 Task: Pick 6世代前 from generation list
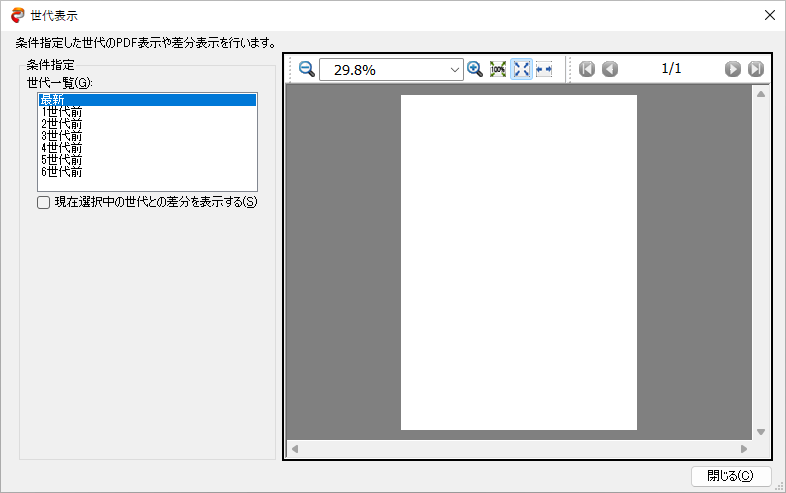pos(147,172)
